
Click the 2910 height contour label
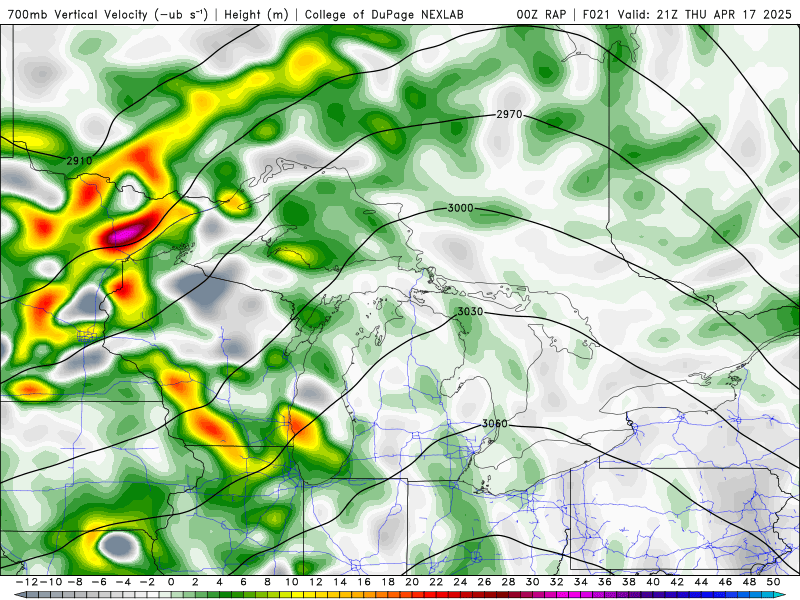tap(80, 161)
